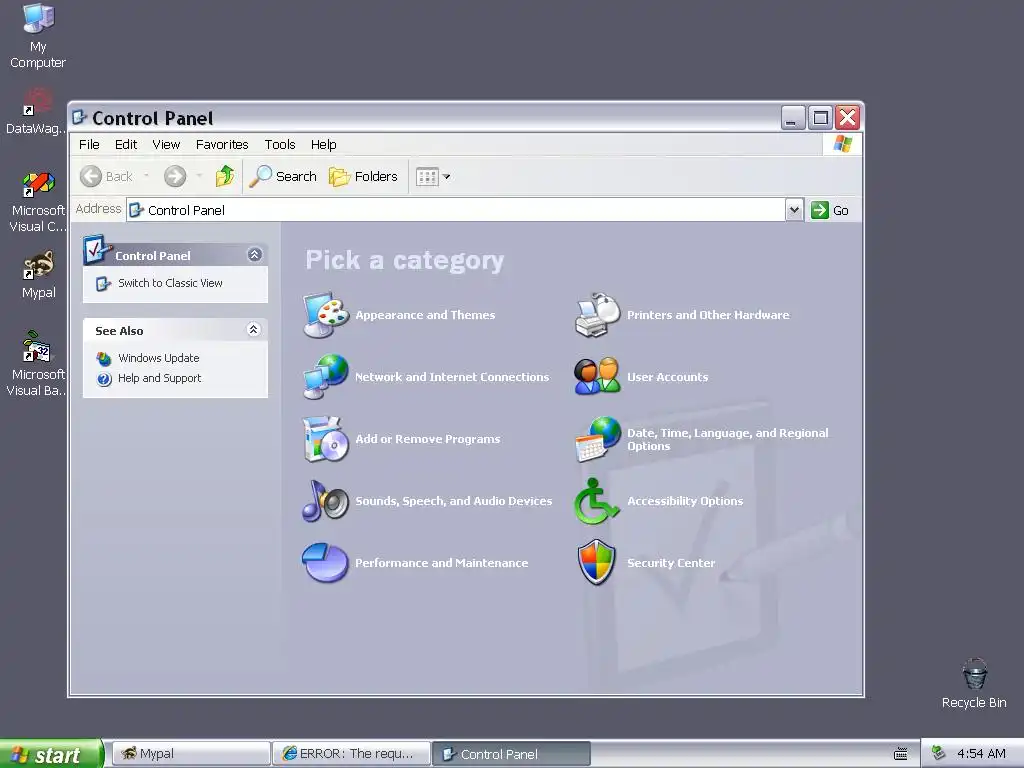Toggle the Folders pane toolbar button
The width and height of the screenshot is (1024, 768).
click(363, 176)
